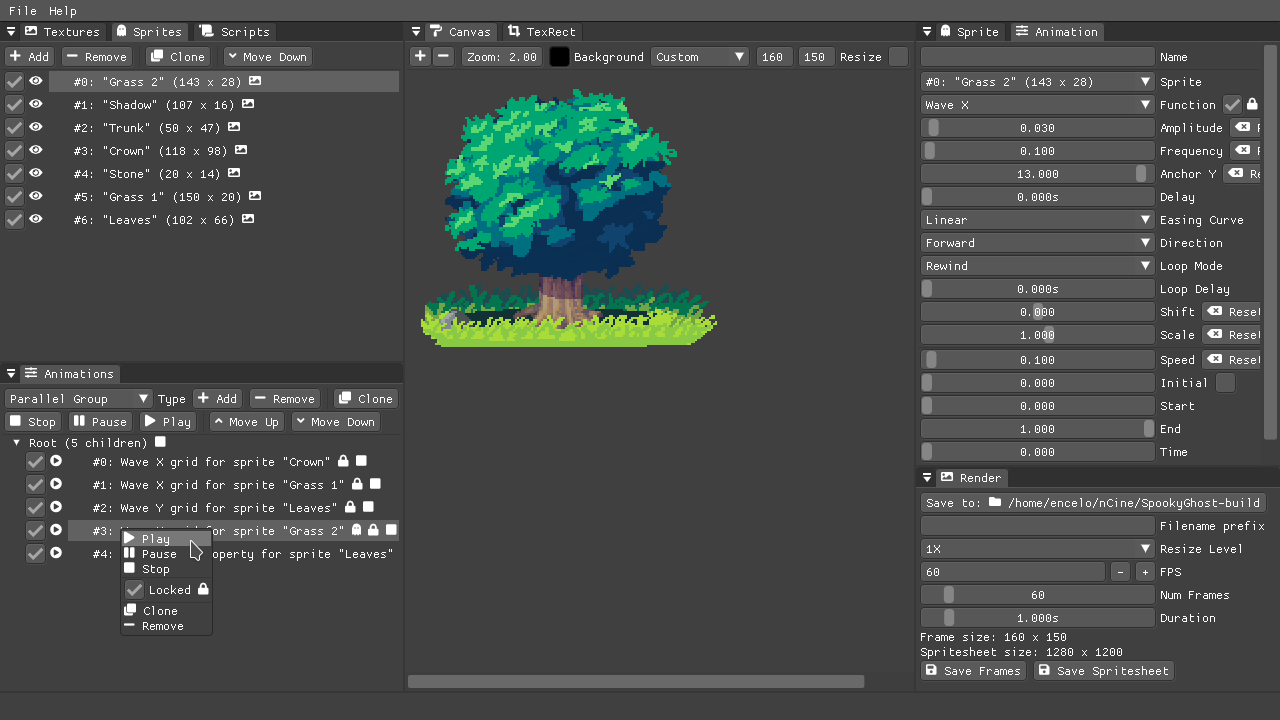Open the Easing Curve dropdown set to Linear

[x=1037, y=219]
